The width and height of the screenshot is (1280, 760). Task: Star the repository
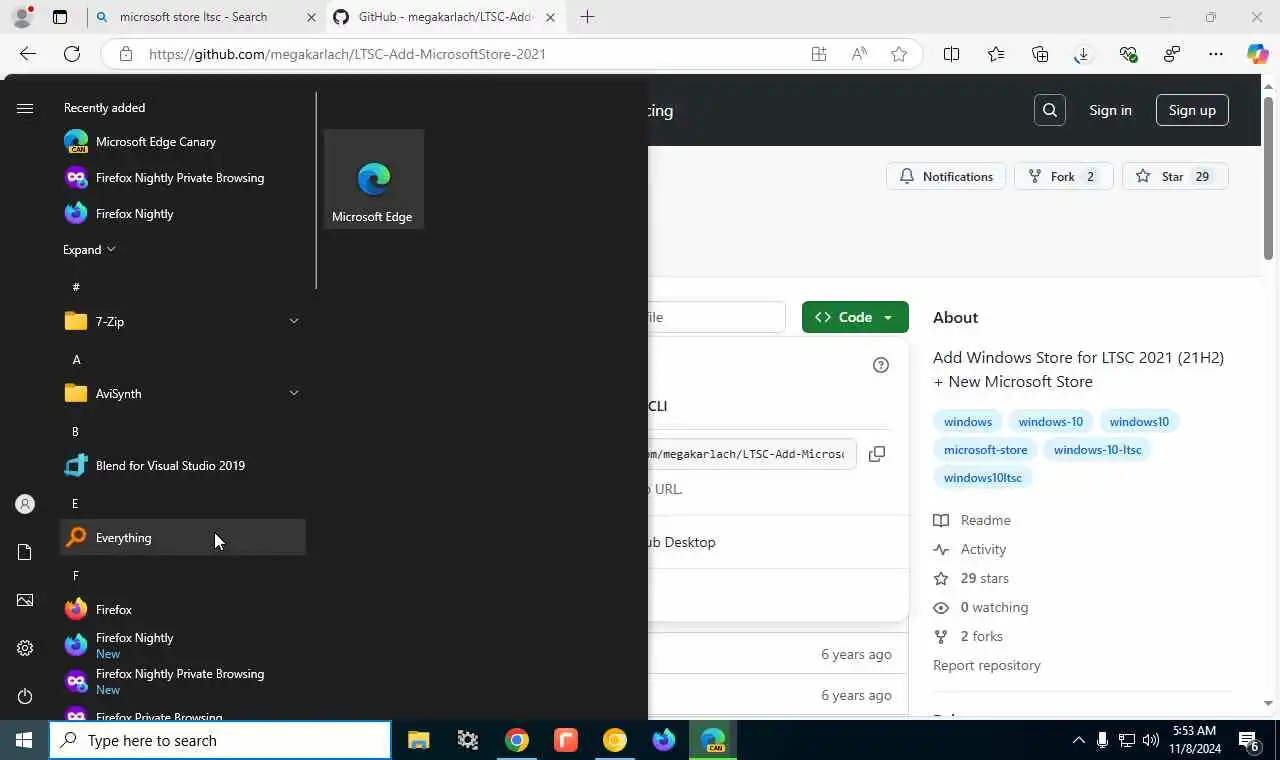click(1175, 176)
